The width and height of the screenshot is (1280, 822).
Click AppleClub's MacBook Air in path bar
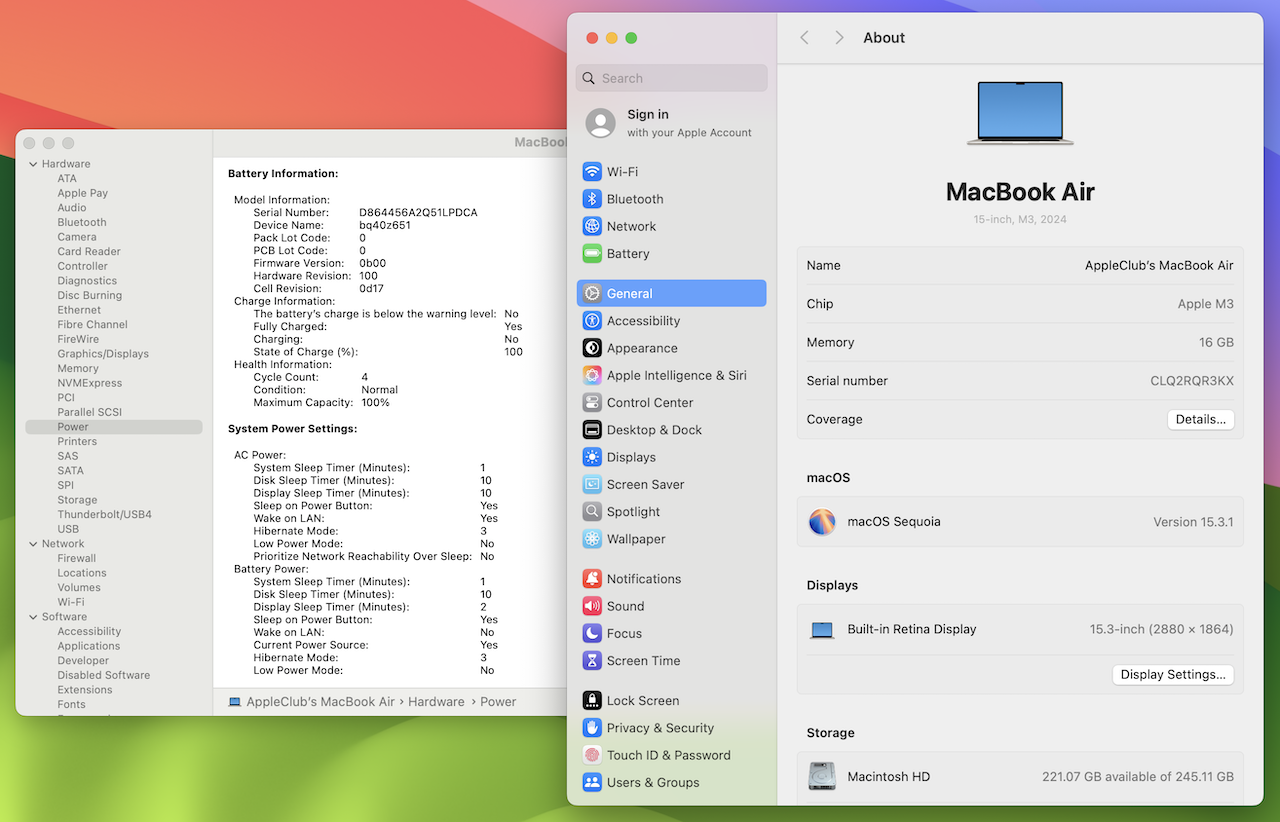[x=321, y=702]
